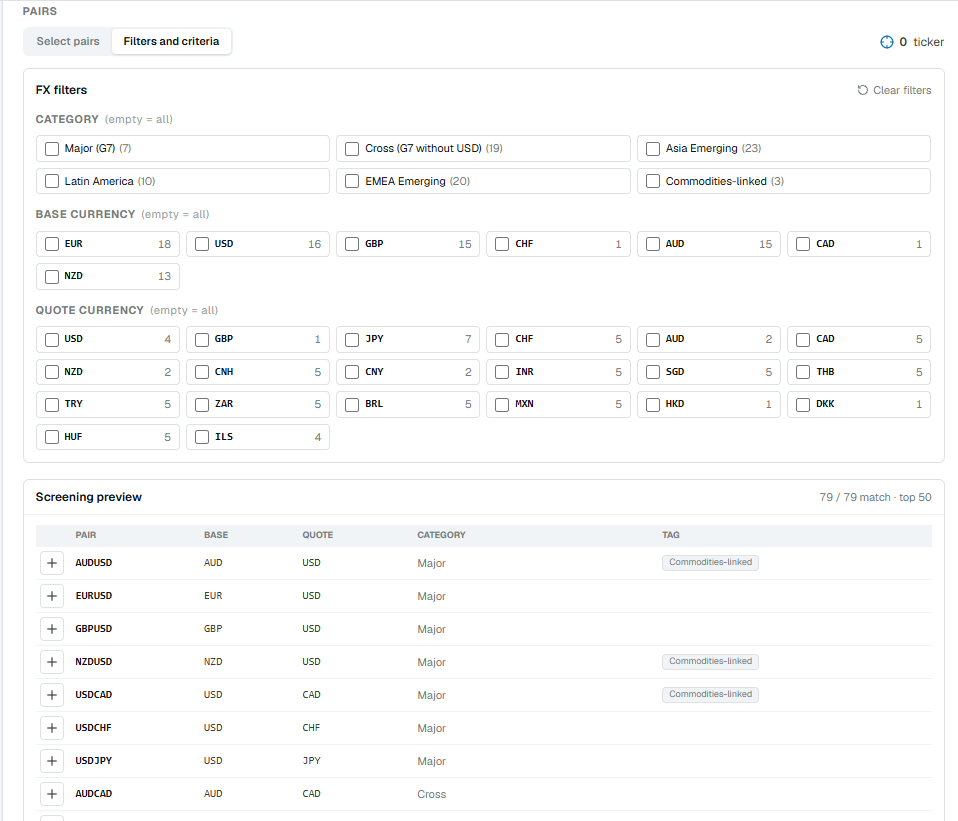Add AUDCAD pair with plus icon
The image size is (958, 821).
click(52, 794)
